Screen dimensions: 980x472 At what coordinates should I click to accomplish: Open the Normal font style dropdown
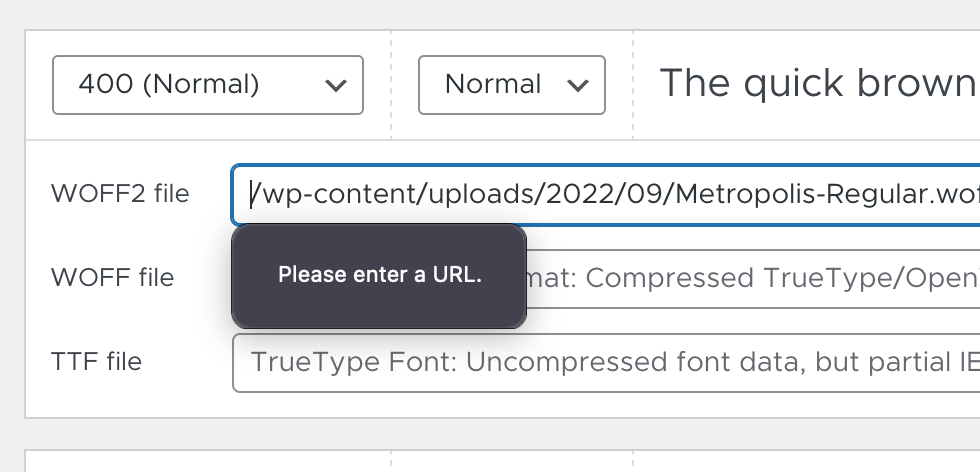coord(511,85)
